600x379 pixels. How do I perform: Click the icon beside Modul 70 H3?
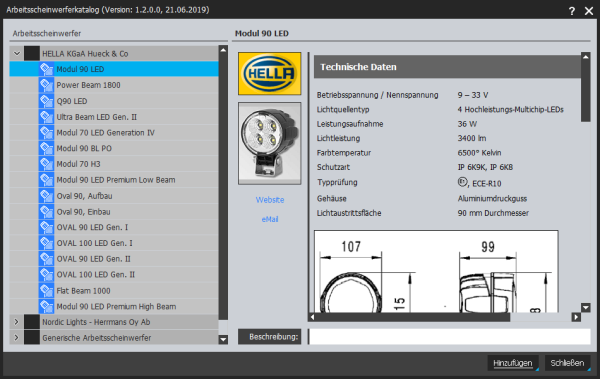[x=46, y=164]
